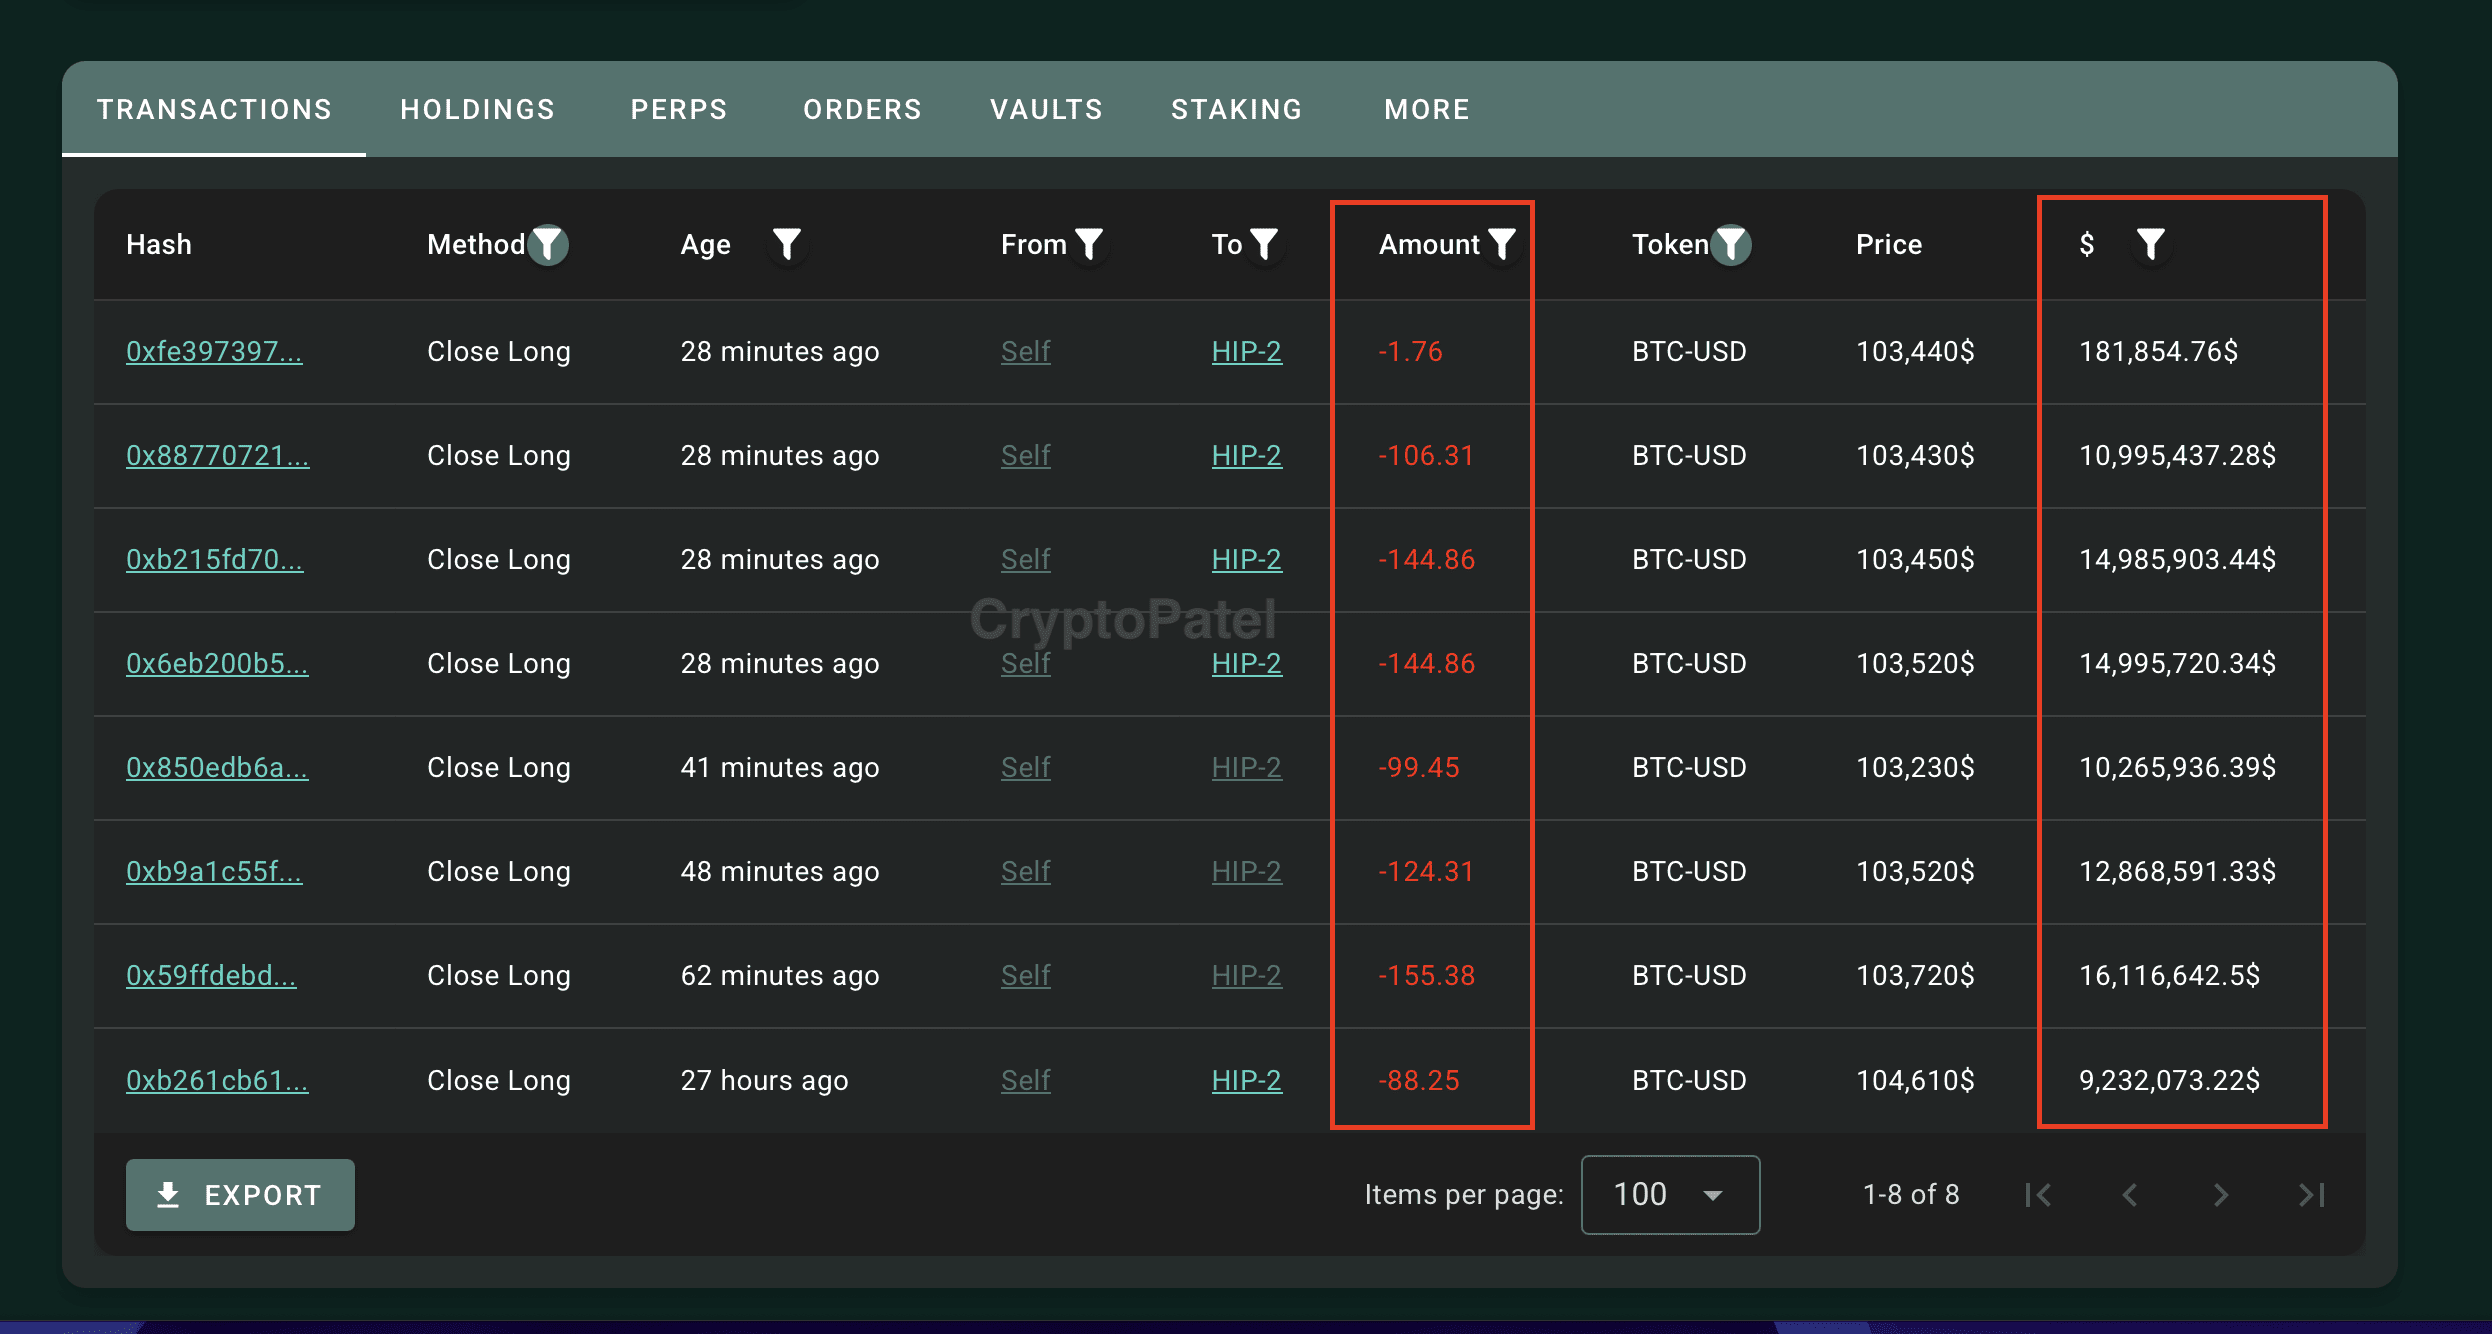Switch to the Holdings tab

[477, 109]
